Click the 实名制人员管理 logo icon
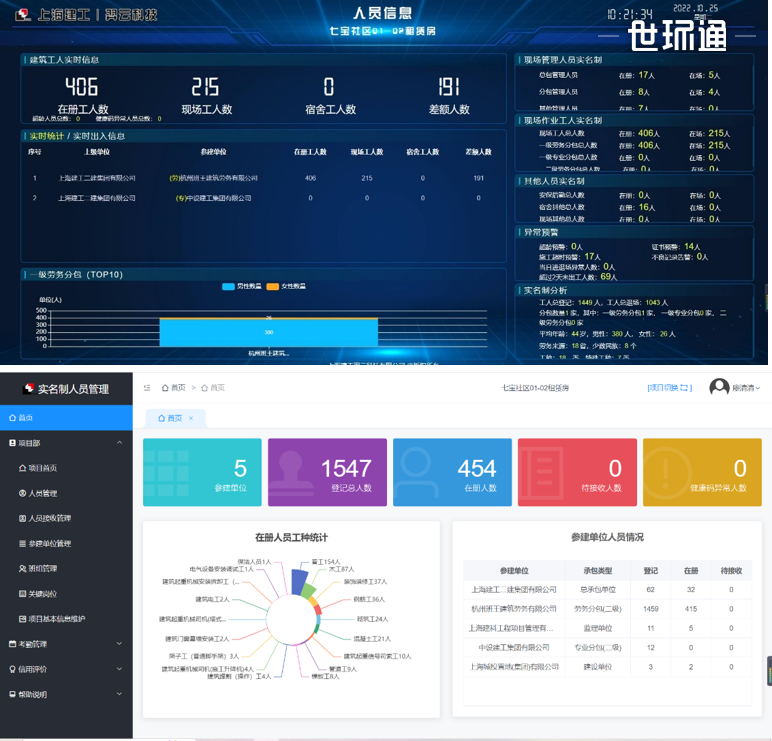Screen dimensions: 772x741 [x=28, y=389]
